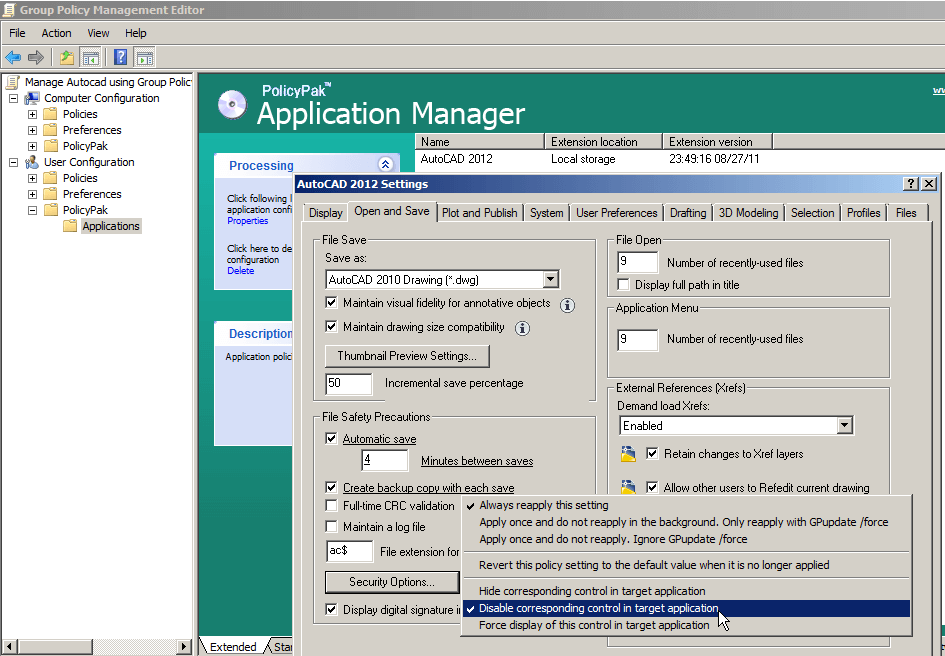Image resolution: width=945 pixels, height=656 pixels.
Task: Expand Preferences under Computer Configuration
Action: click(33, 130)
